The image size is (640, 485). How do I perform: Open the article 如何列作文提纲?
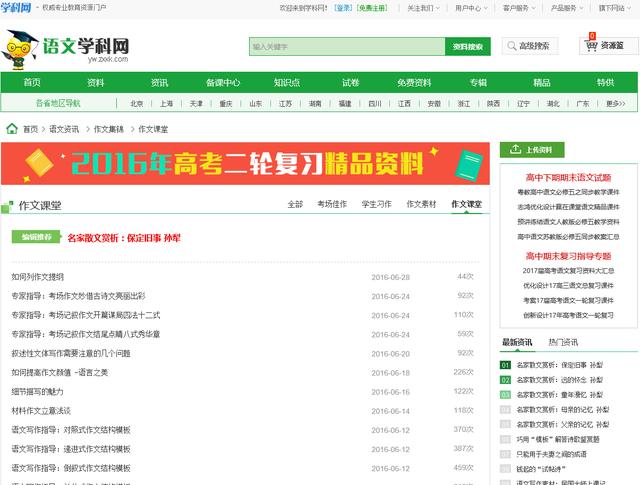38,277
